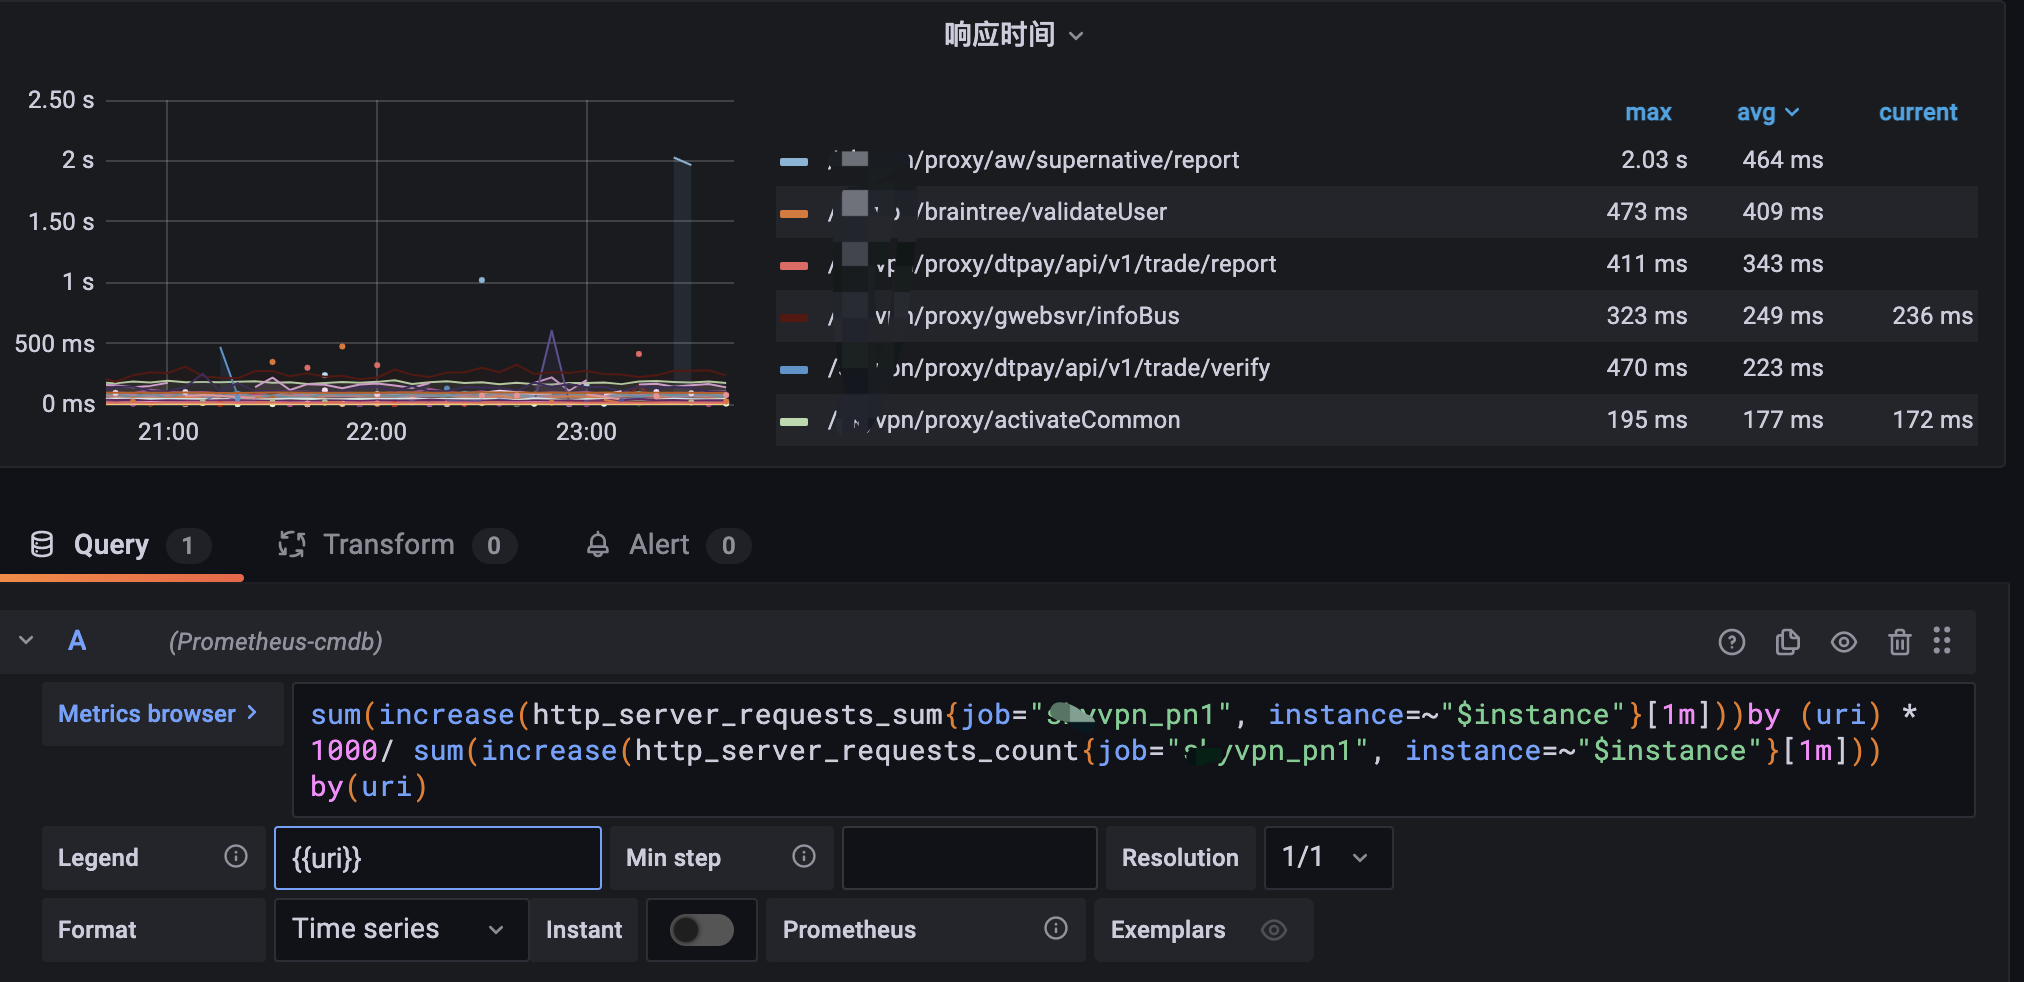Select the proxy/gwebsvr/infoBus legend entry

click(x=1003, y=316)
